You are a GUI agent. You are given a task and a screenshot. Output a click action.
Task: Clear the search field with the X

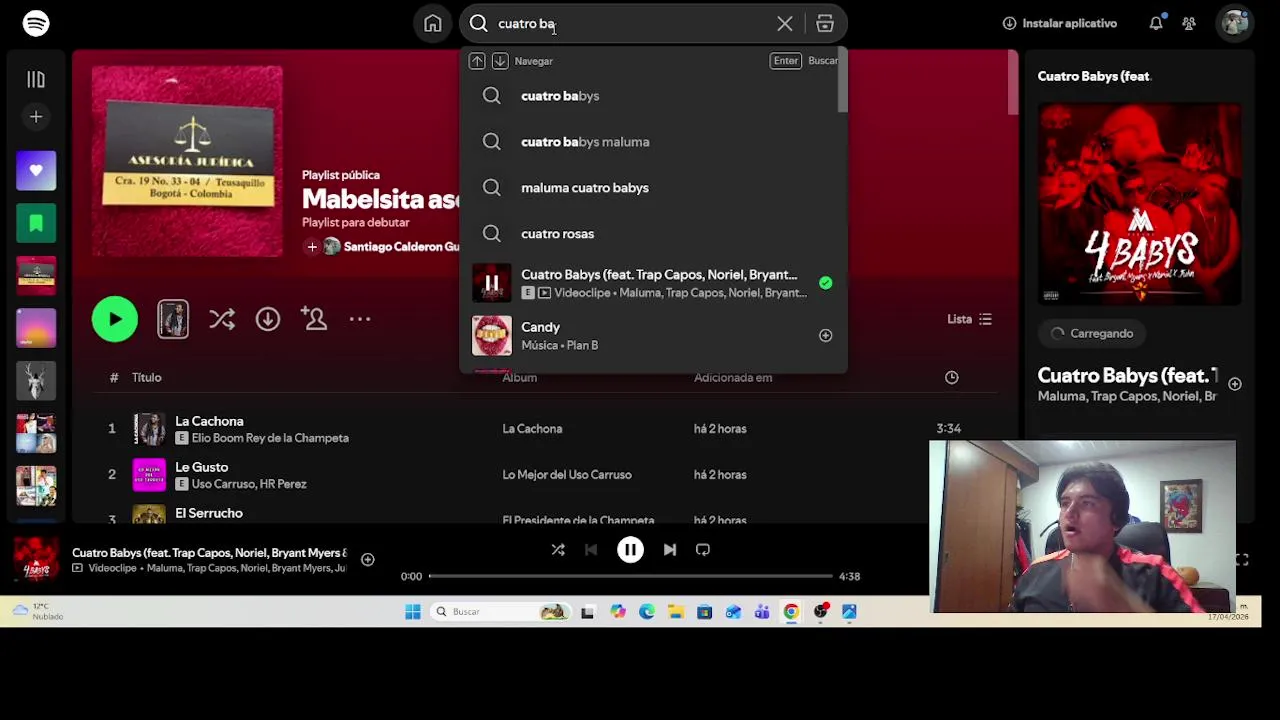[x=785, y=23]
